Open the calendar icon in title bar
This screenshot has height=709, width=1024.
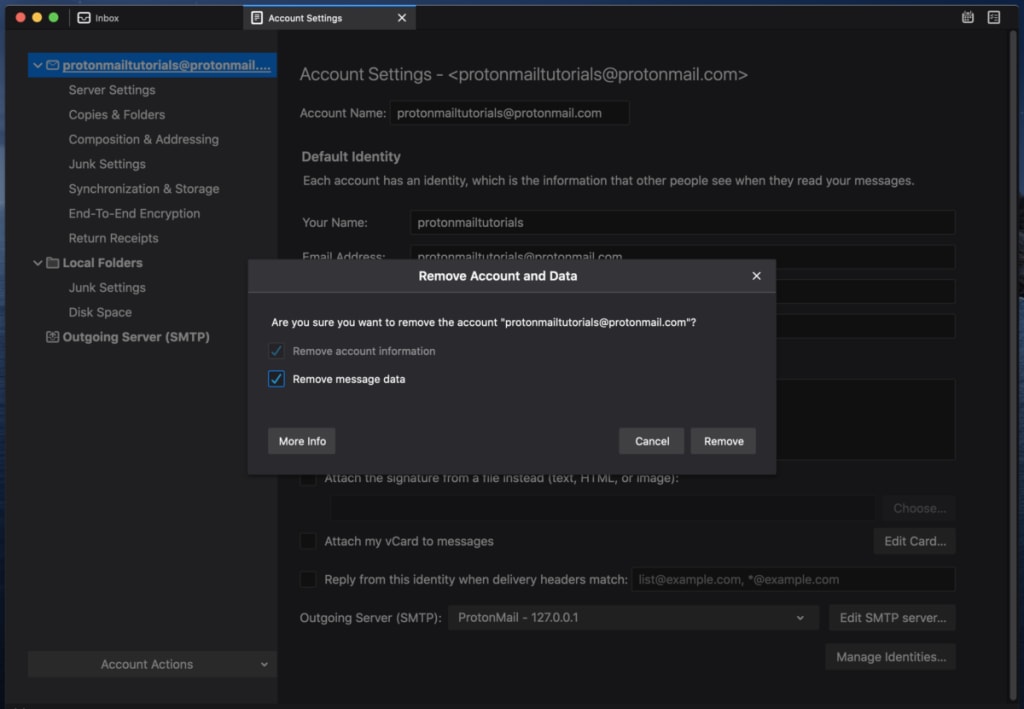click(x=968, y=18)
